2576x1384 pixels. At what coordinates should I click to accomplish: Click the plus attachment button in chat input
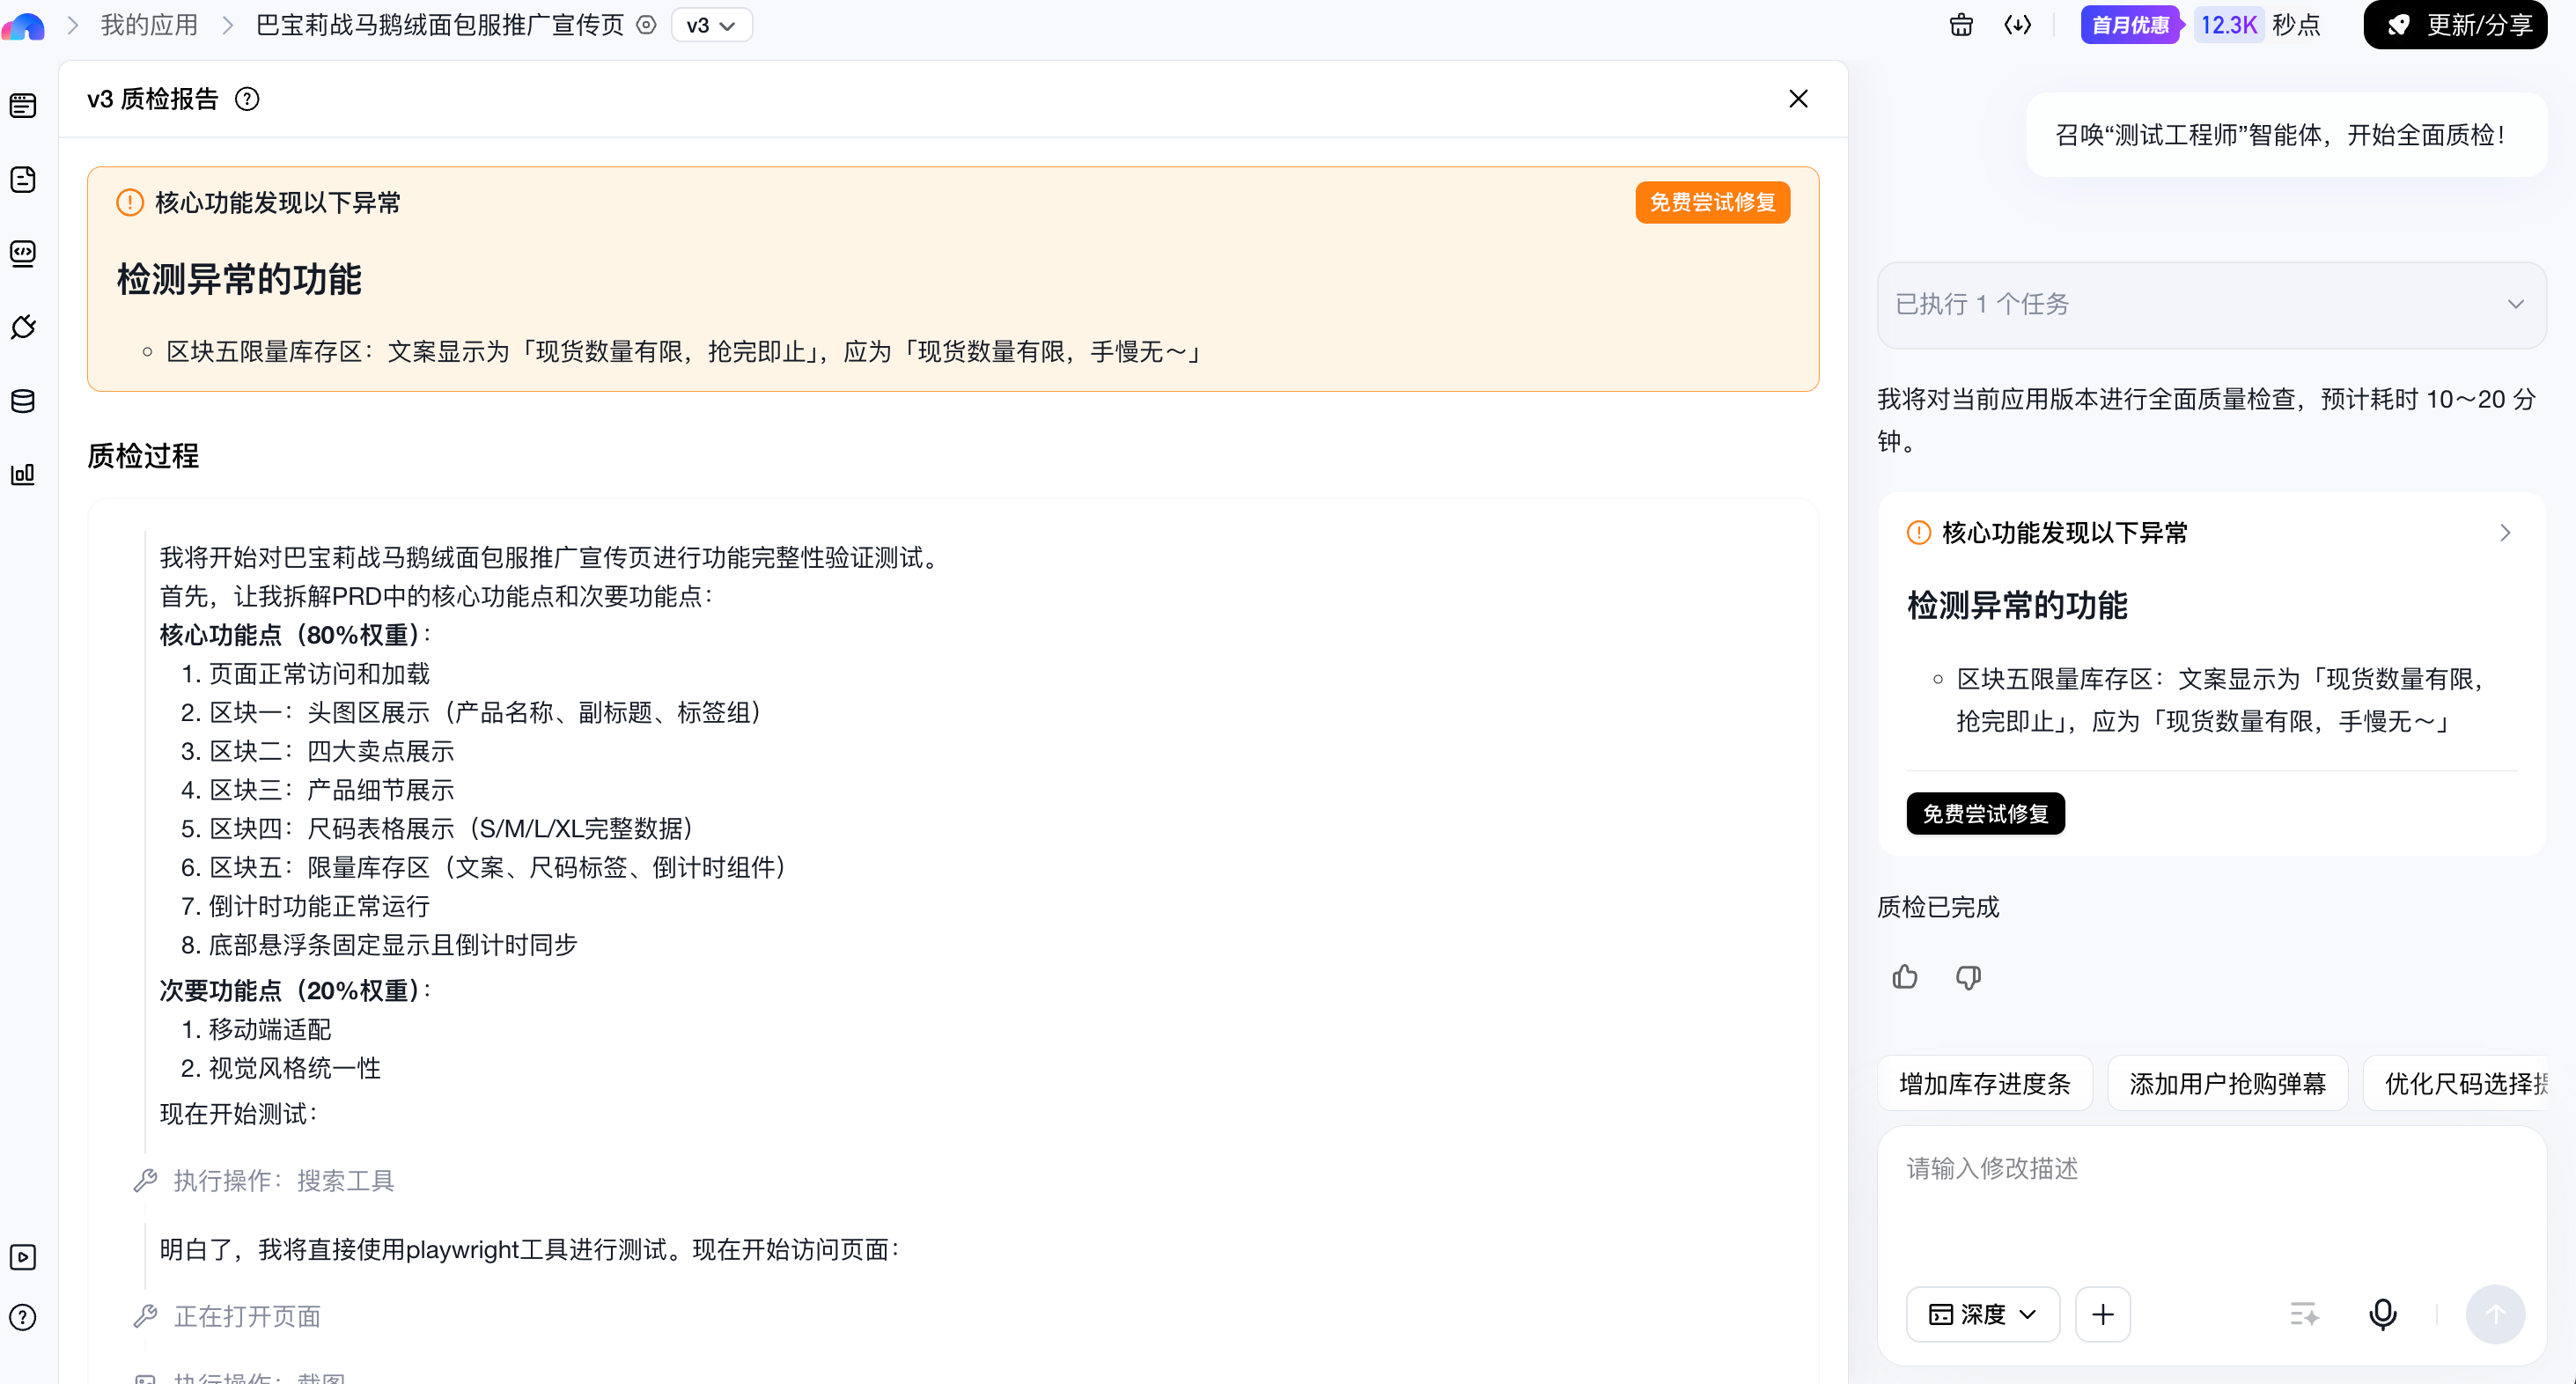click(x=2103, y=1314)
